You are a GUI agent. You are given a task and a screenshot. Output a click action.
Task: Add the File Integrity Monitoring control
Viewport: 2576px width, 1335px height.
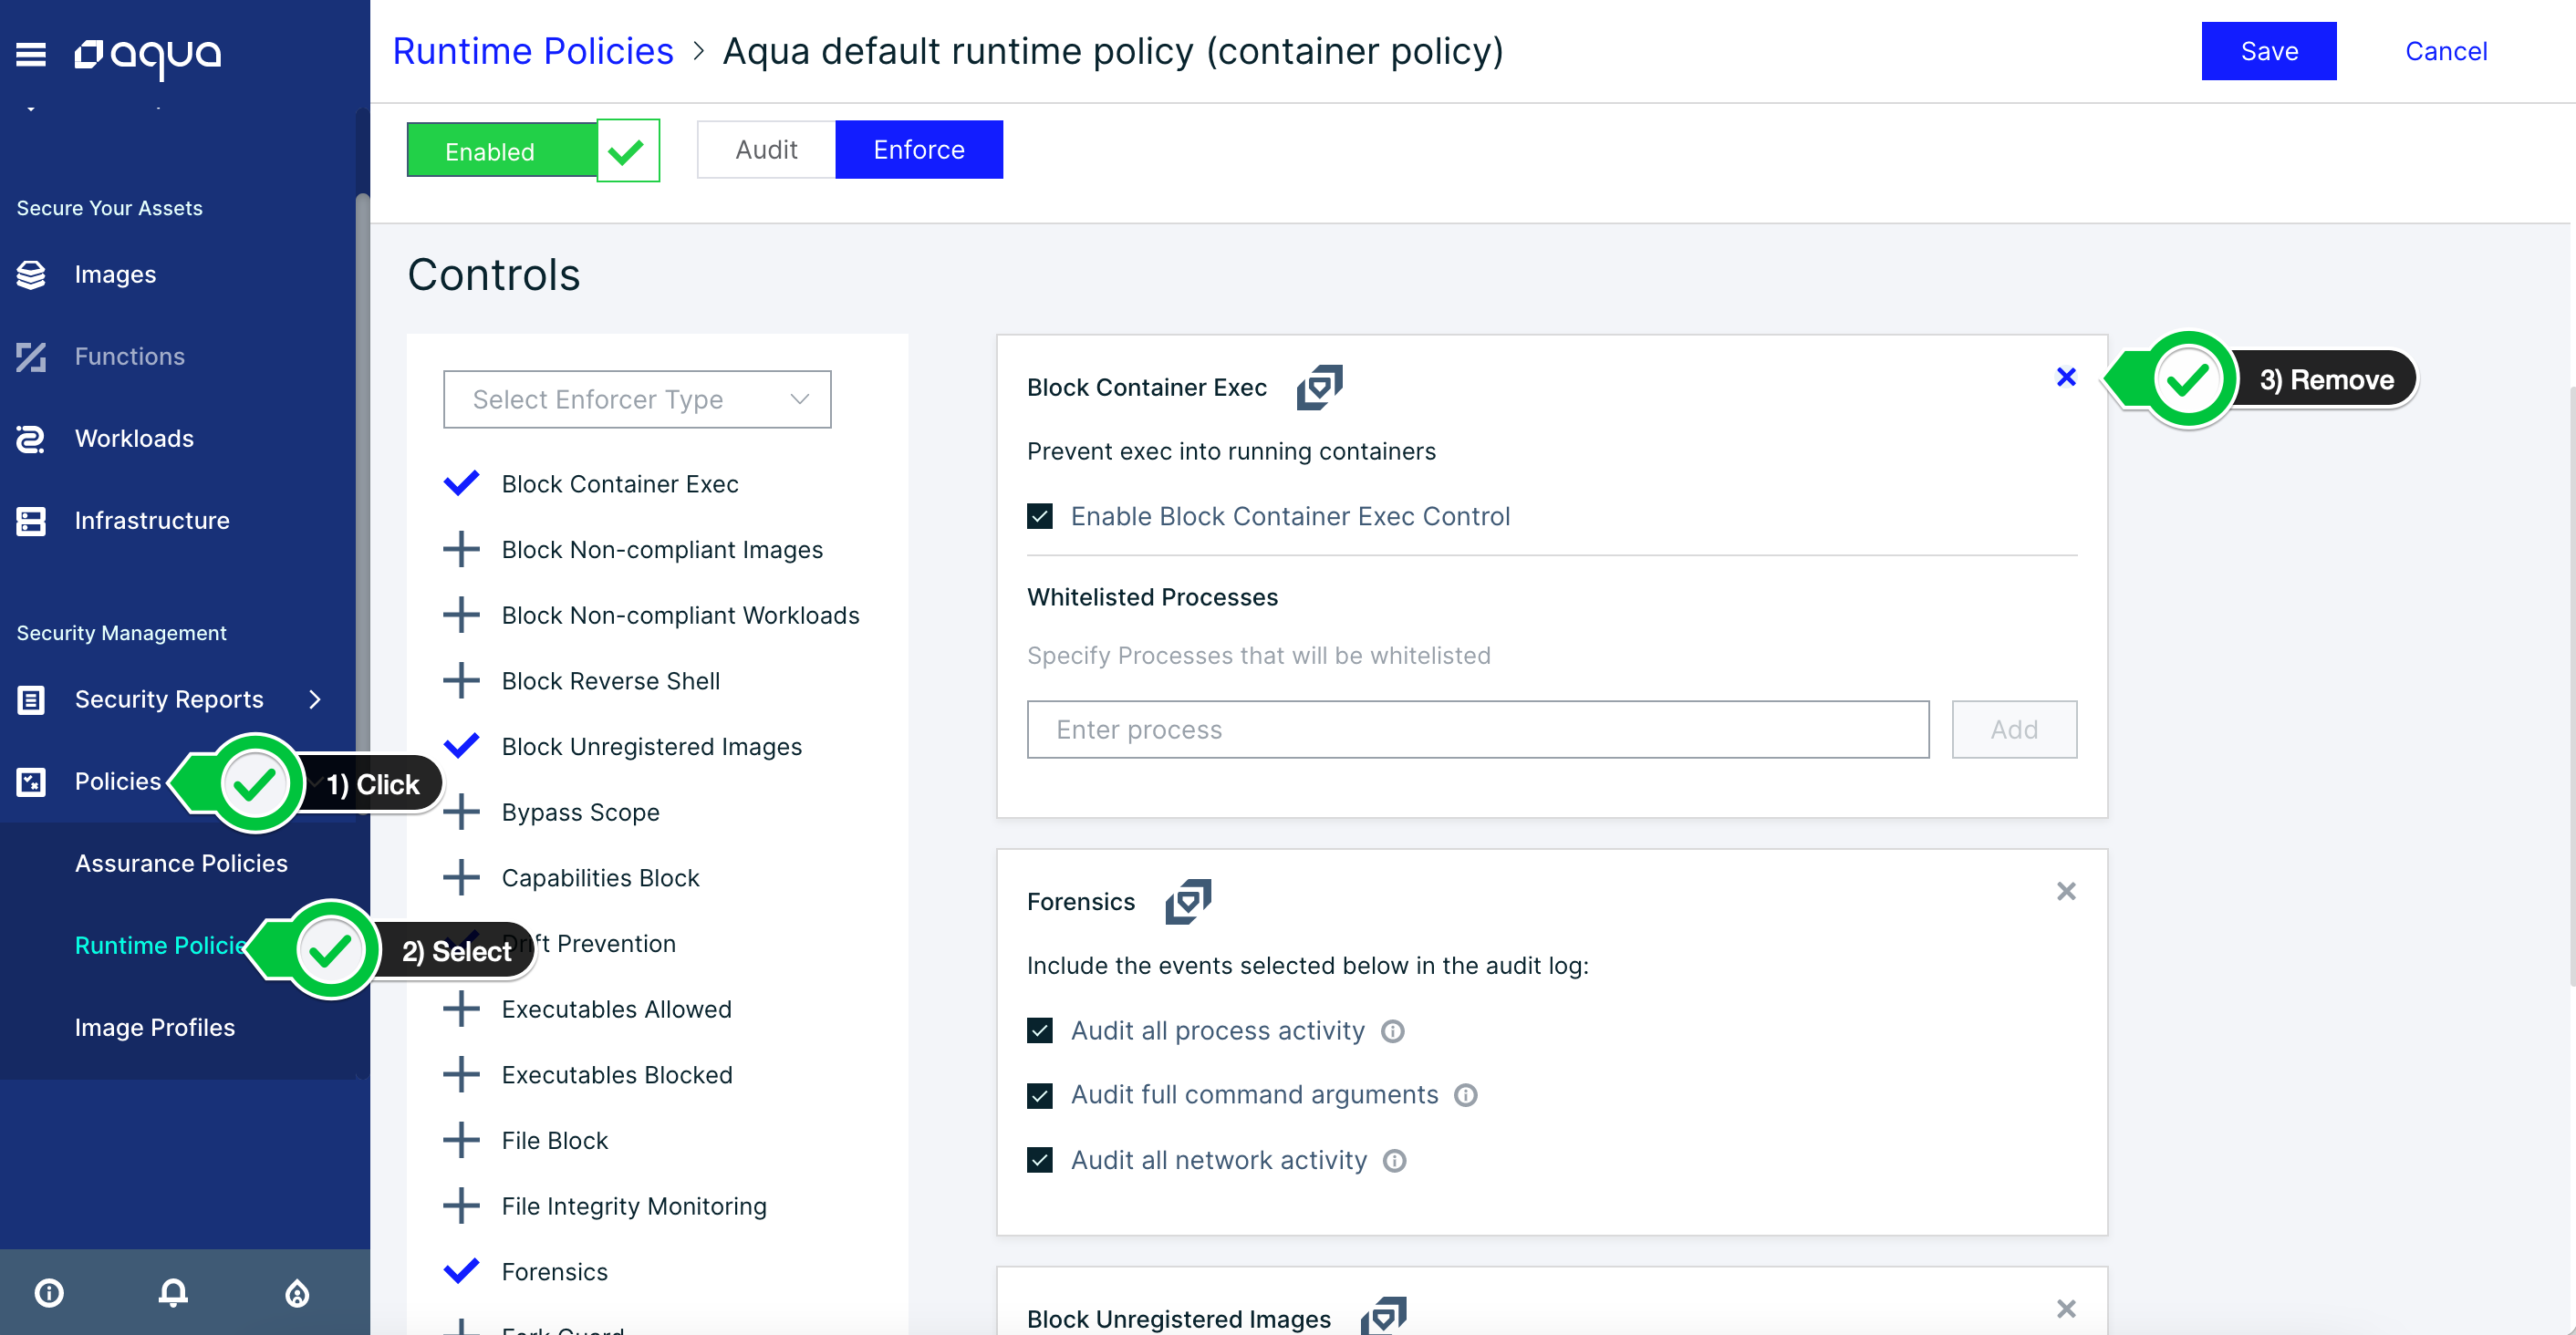461,1206
